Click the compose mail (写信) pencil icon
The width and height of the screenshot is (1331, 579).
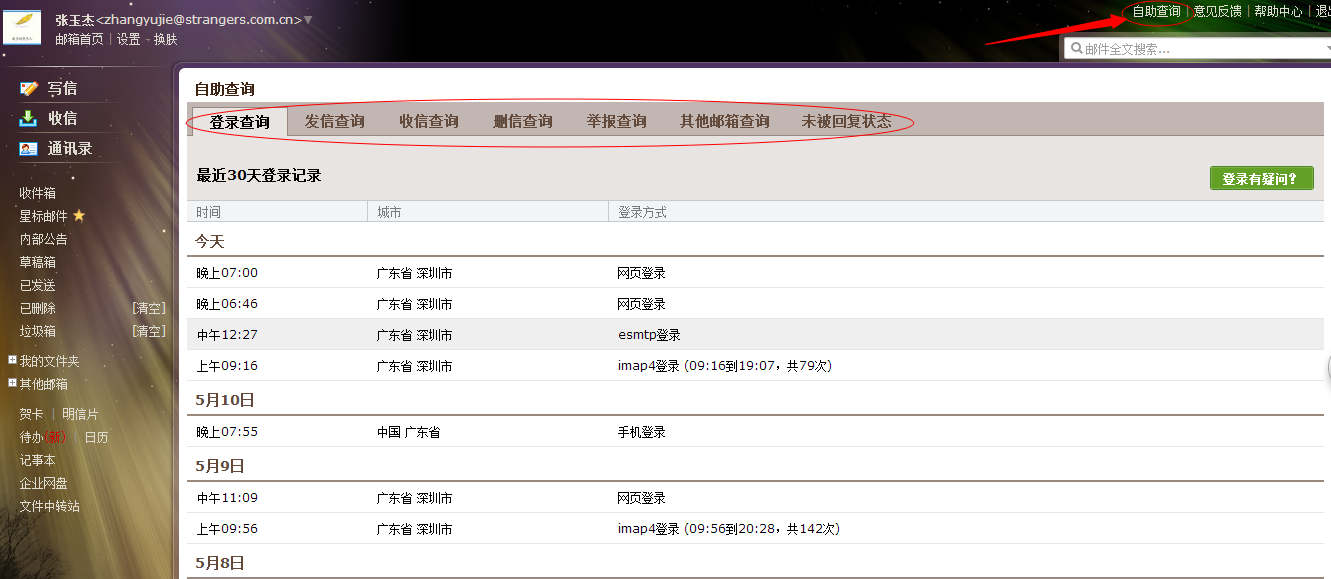coord(29,88)
